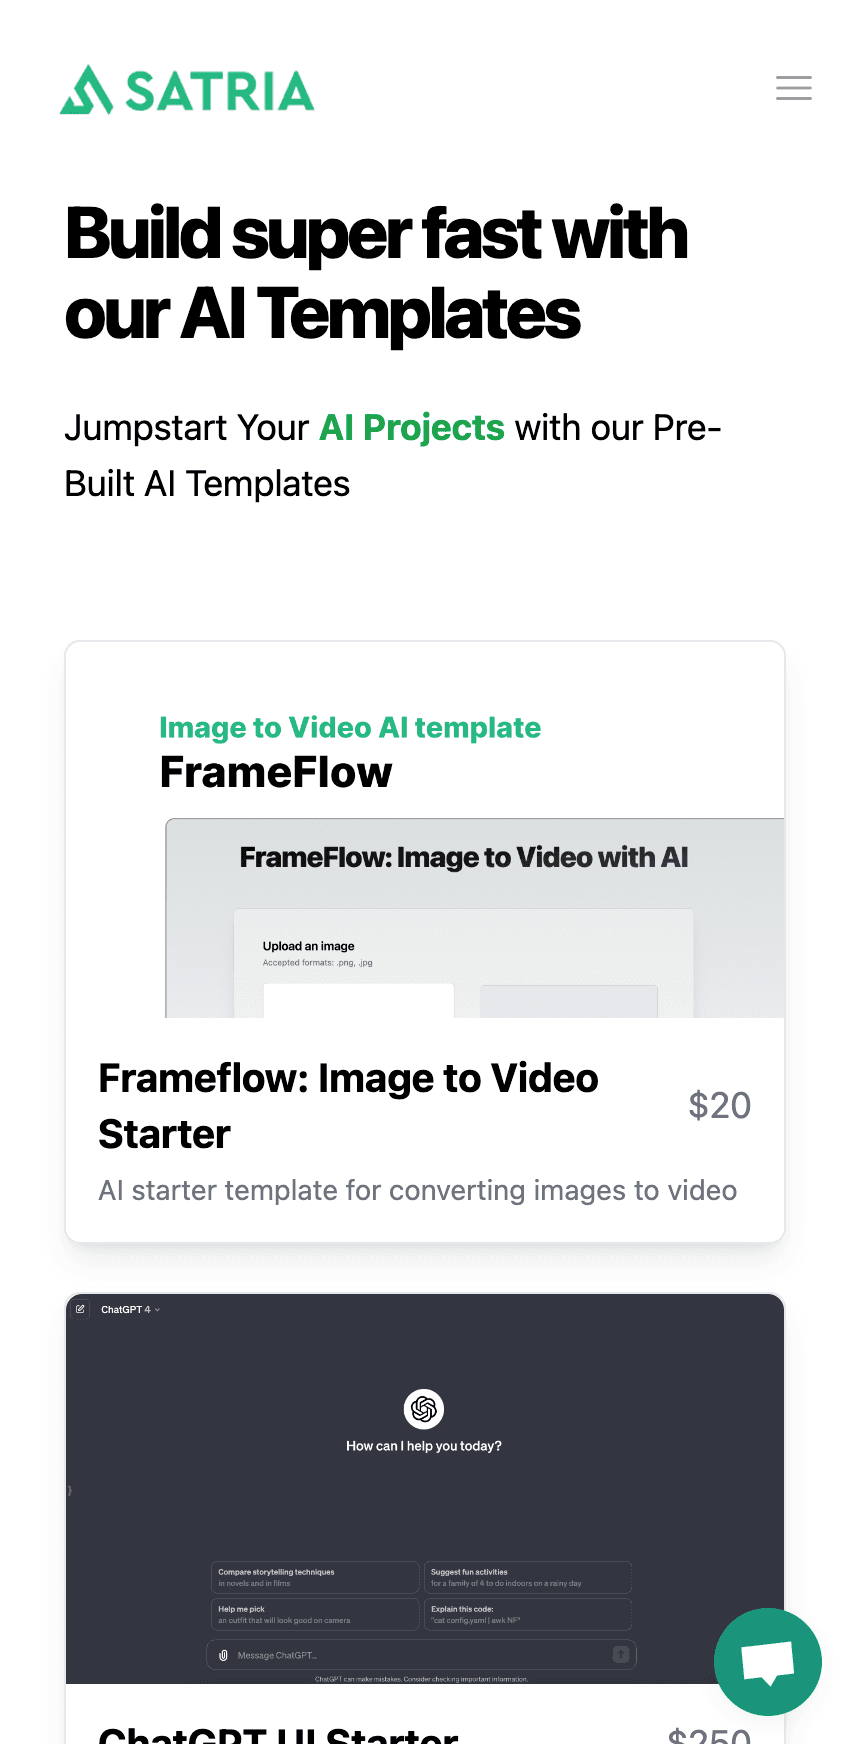Open the green chat widget bubble
This screenshot has height=1744, width=850.
[768, 1662]
